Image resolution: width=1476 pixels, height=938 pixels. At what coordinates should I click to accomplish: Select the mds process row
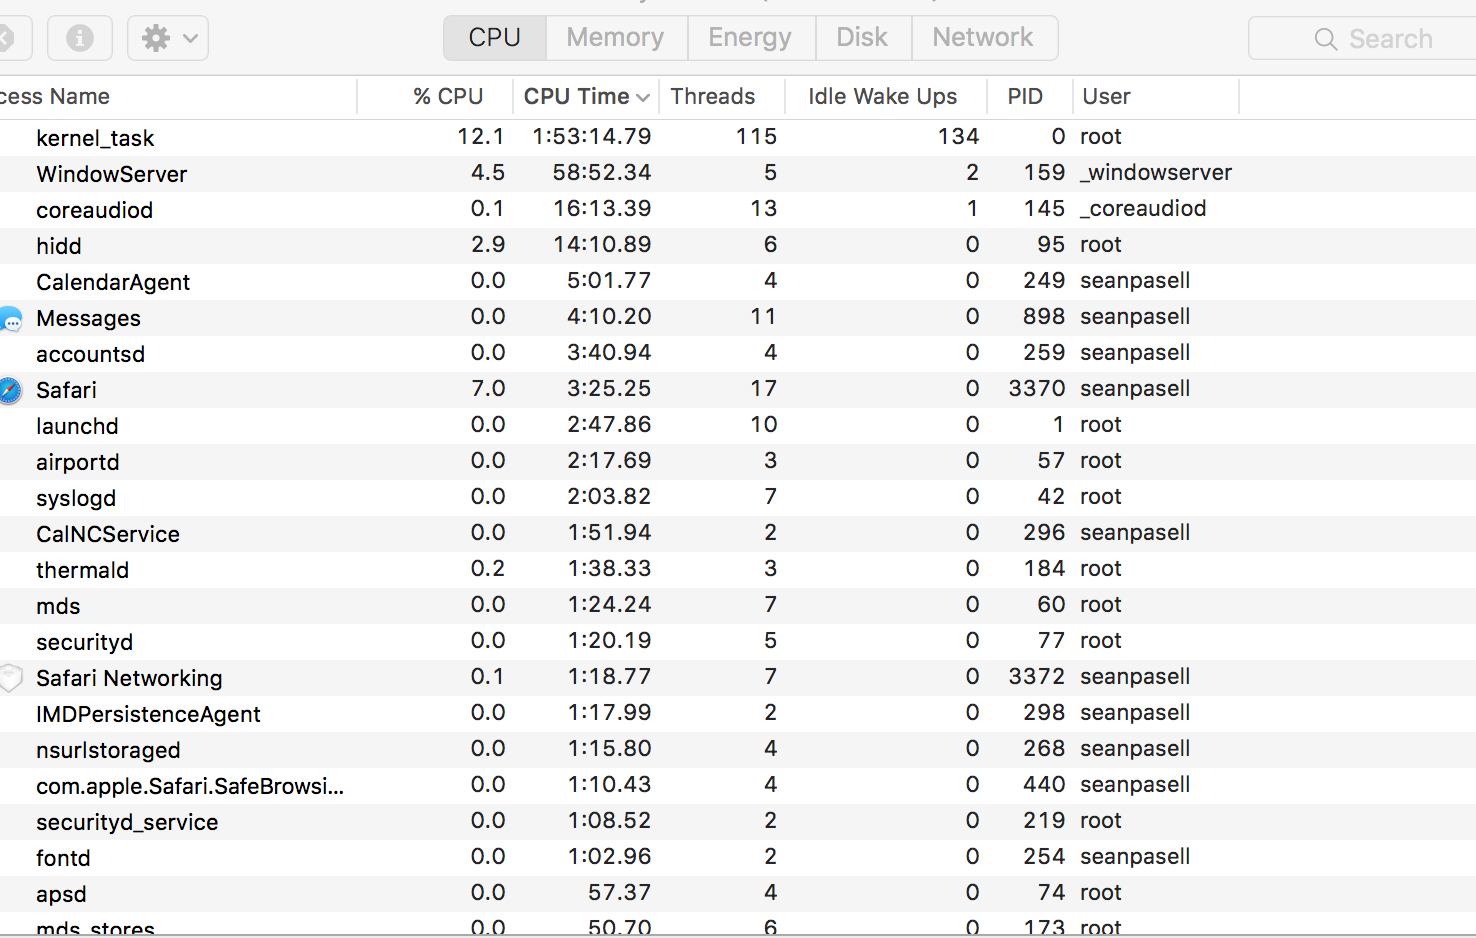738,606
